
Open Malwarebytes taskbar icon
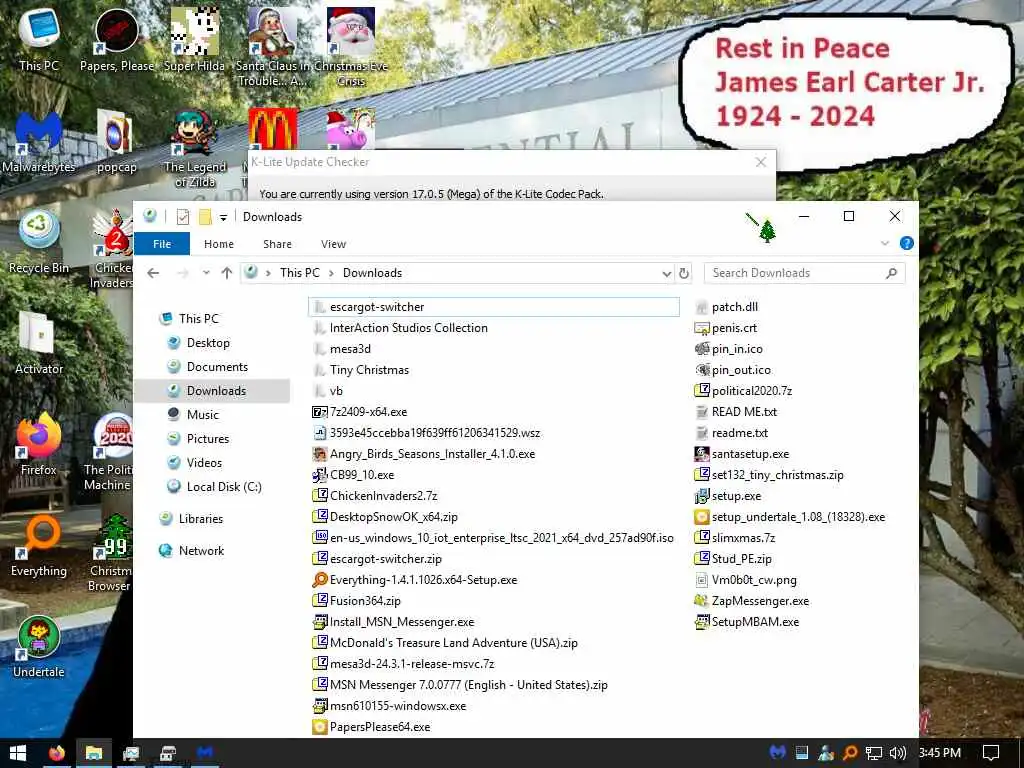(205, 753)
